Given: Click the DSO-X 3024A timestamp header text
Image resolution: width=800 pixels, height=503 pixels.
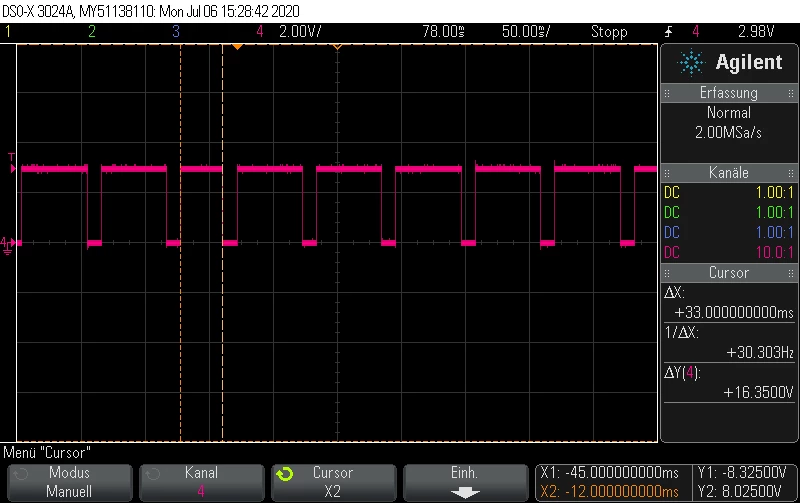Looking at the screenshot, I should [151, 11].
